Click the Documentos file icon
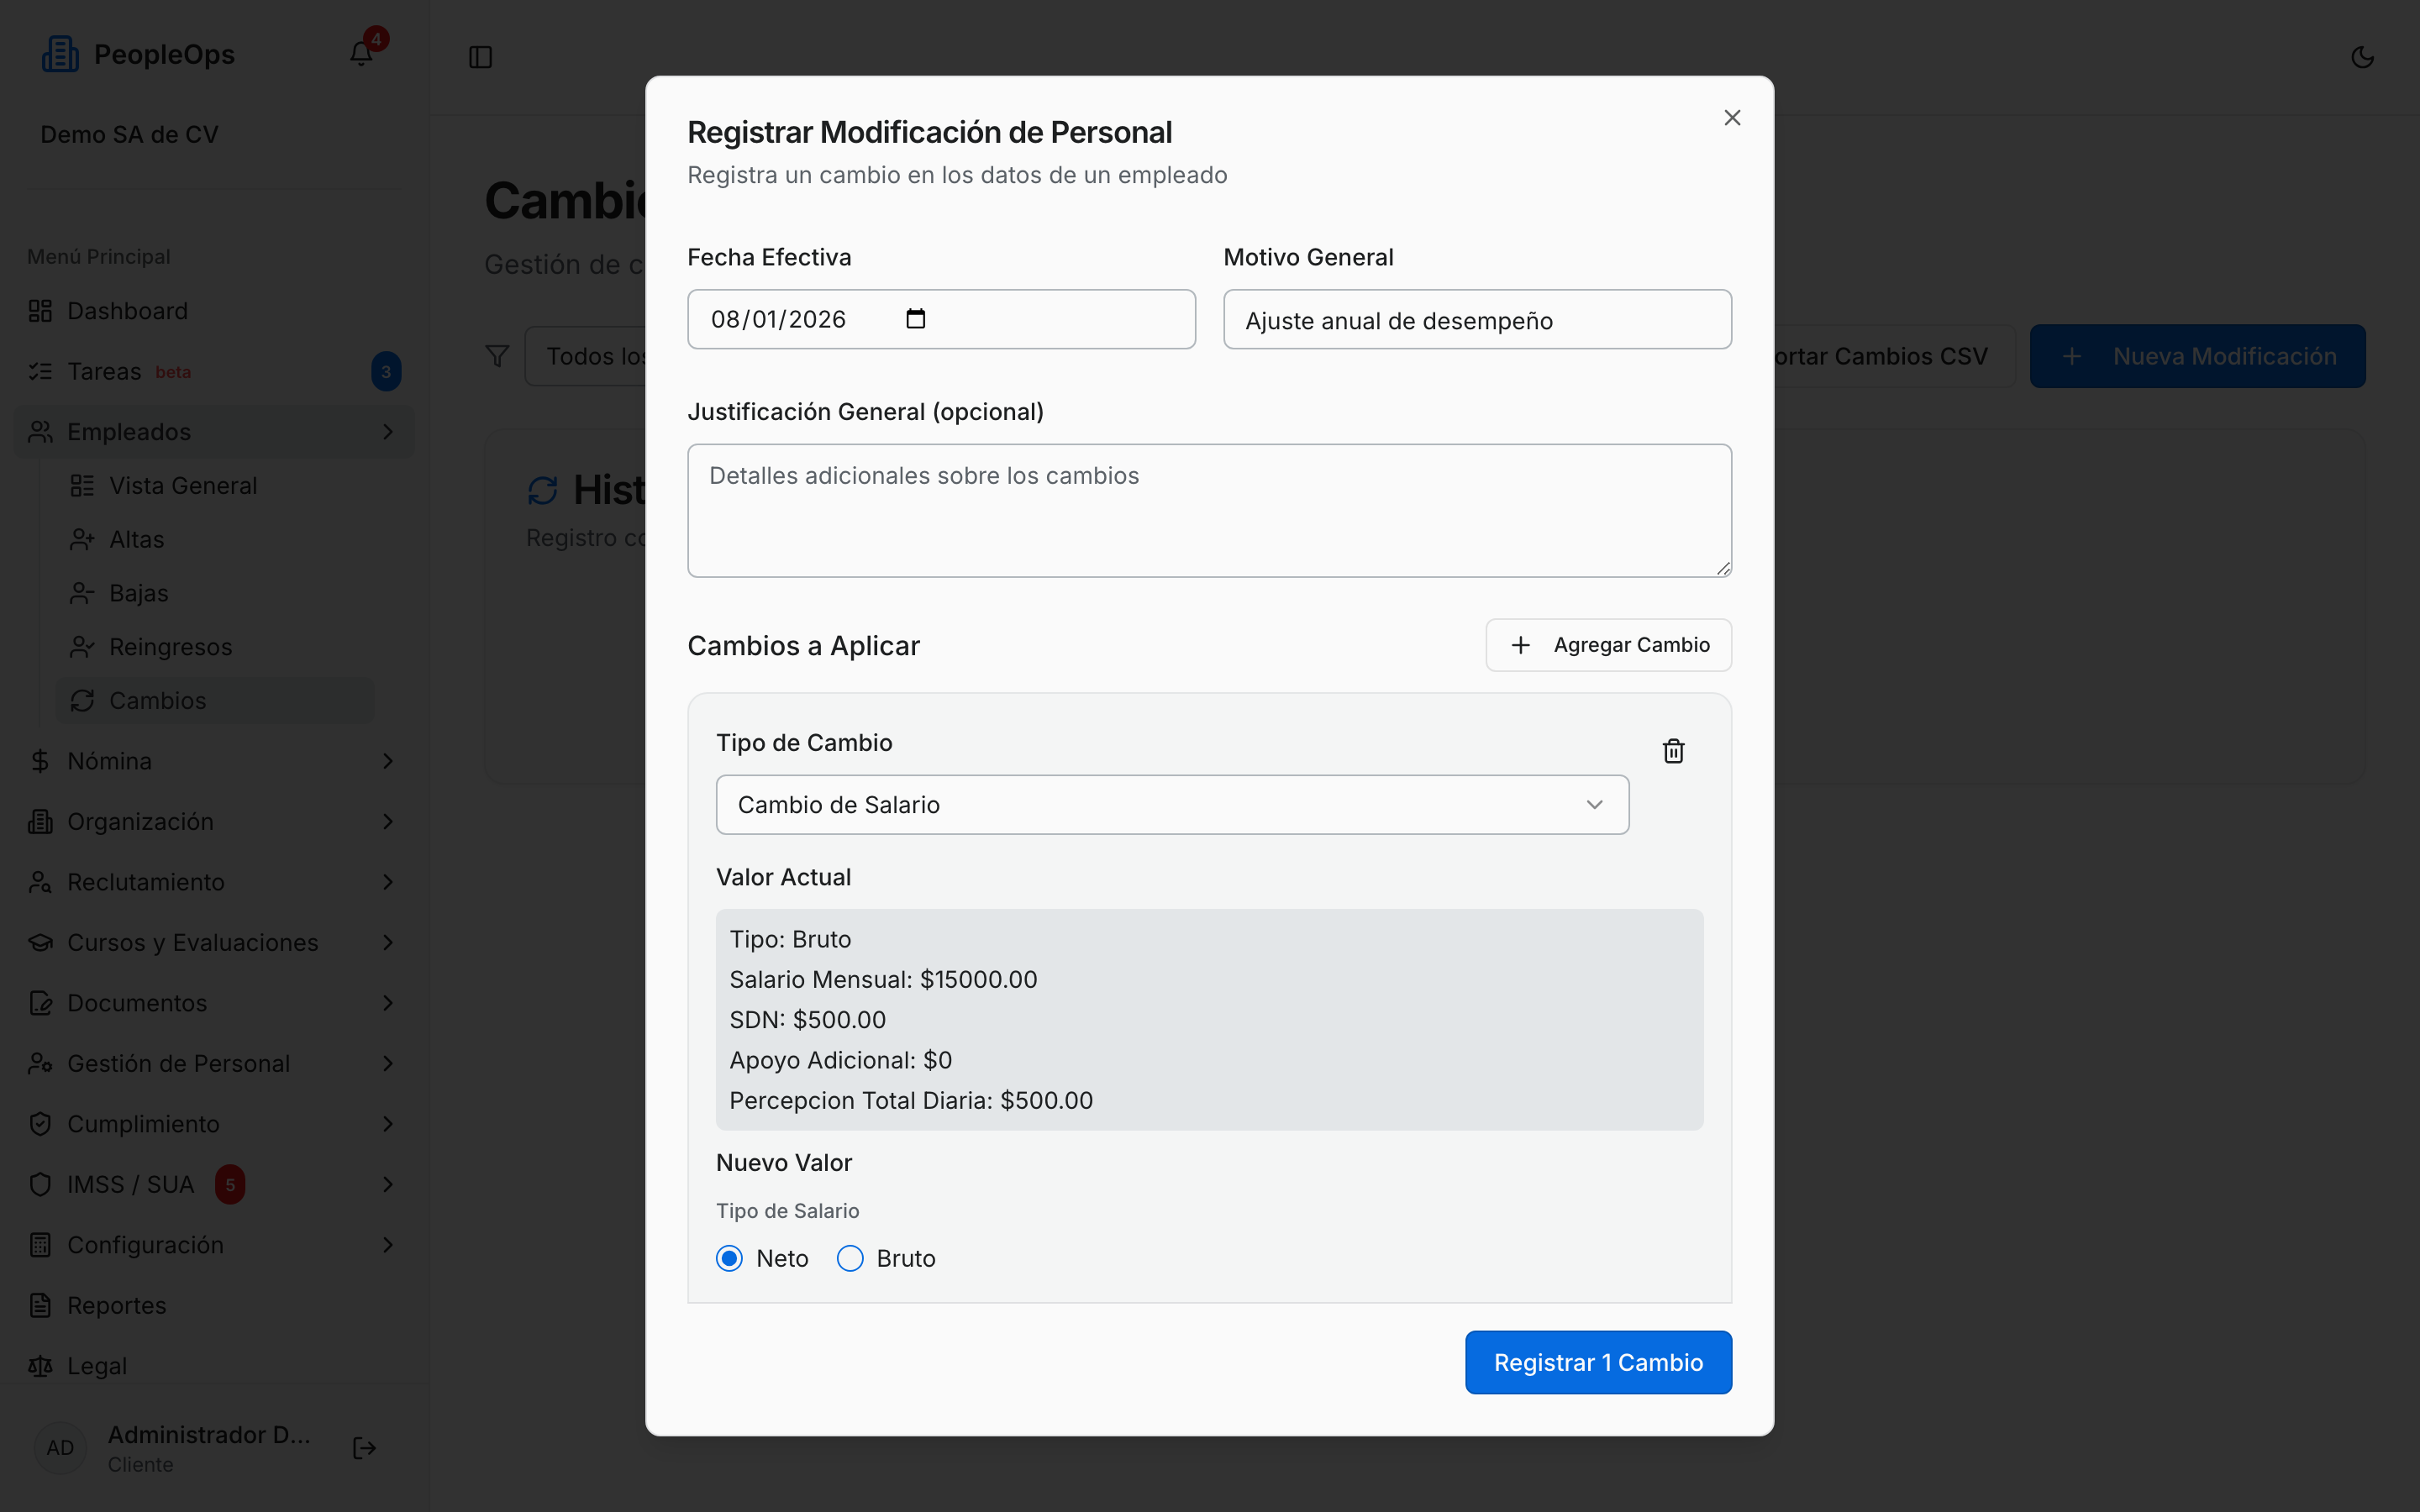 (40, 1003)
